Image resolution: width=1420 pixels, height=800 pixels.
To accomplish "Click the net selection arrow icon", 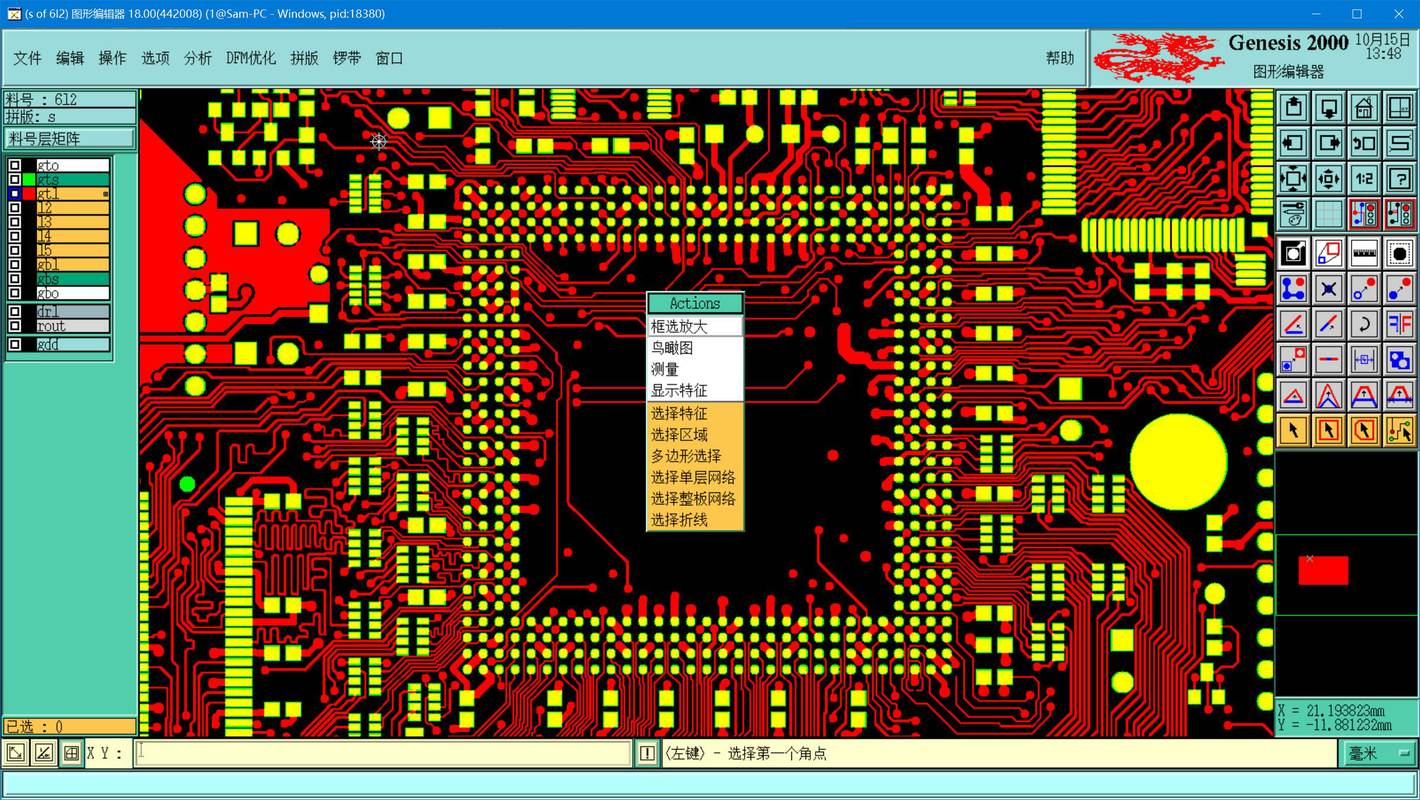I will click(x=1399, y=430).
